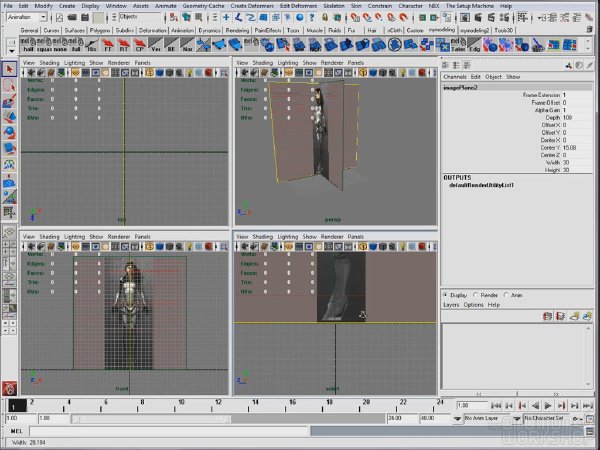Click the help question mark icon

coord(312,17)
